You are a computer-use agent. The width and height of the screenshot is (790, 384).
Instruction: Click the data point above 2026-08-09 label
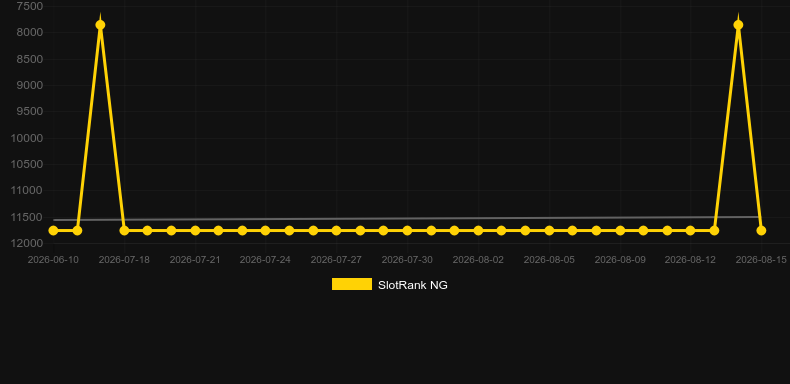coord(620,230)
